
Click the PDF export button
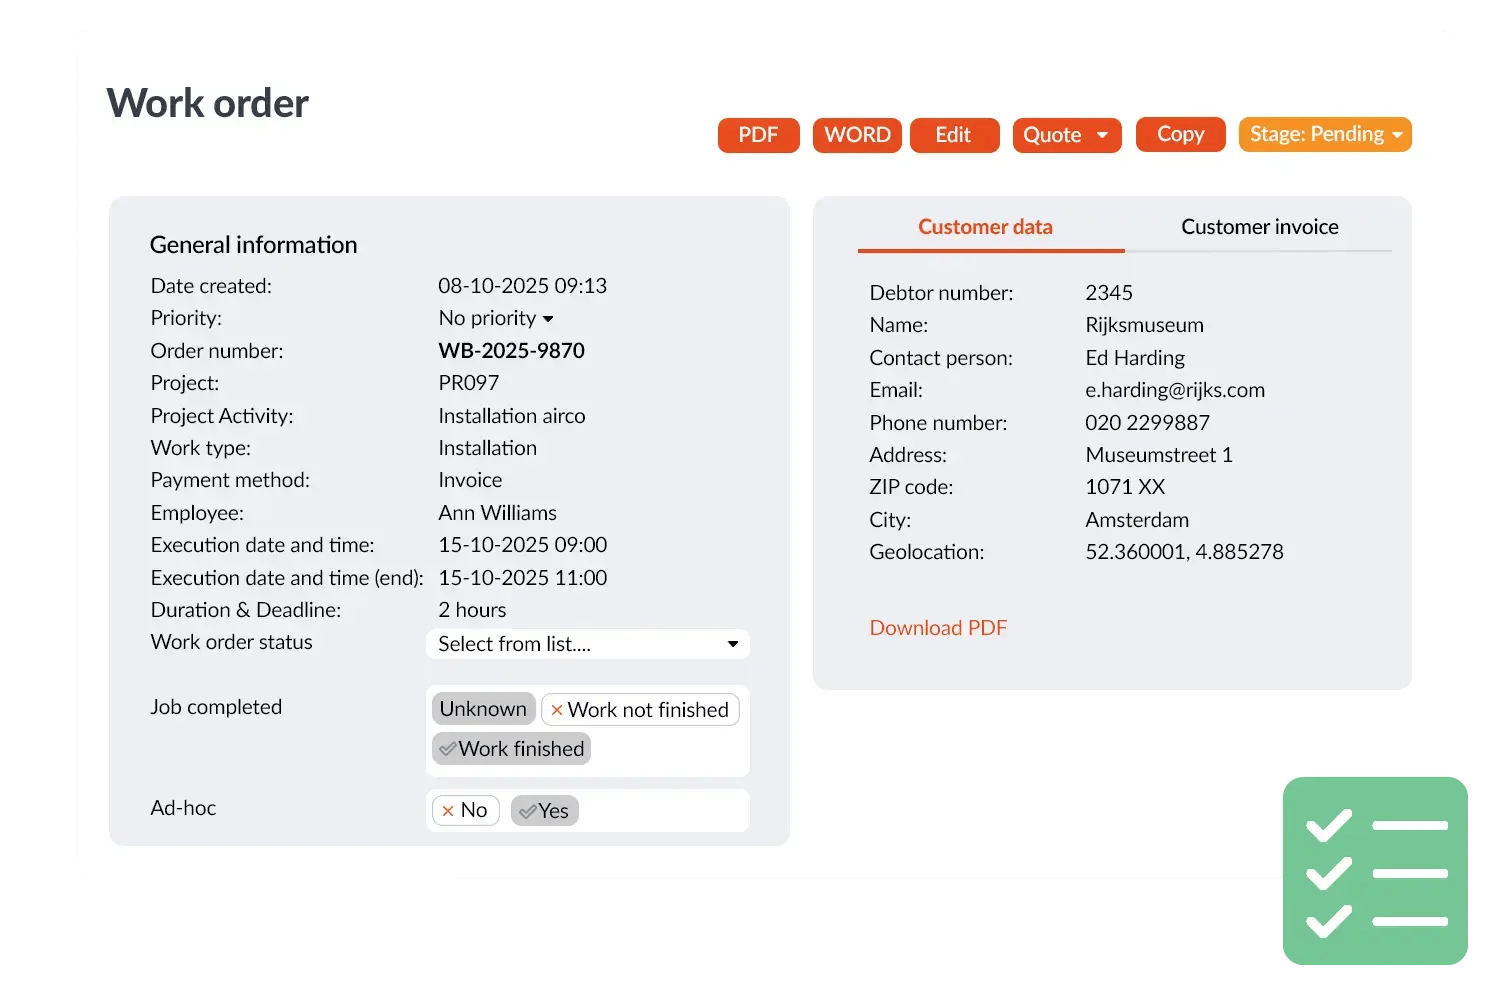tap(758, 135)
